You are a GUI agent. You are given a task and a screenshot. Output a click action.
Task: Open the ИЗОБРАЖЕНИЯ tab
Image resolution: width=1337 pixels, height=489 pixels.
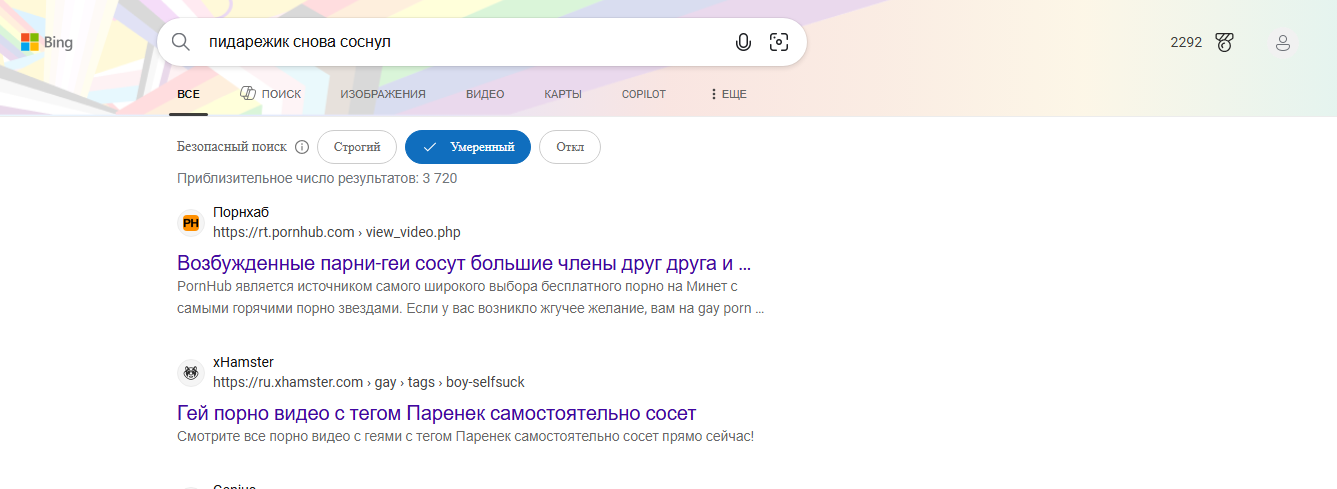click(x=383, y=94)
